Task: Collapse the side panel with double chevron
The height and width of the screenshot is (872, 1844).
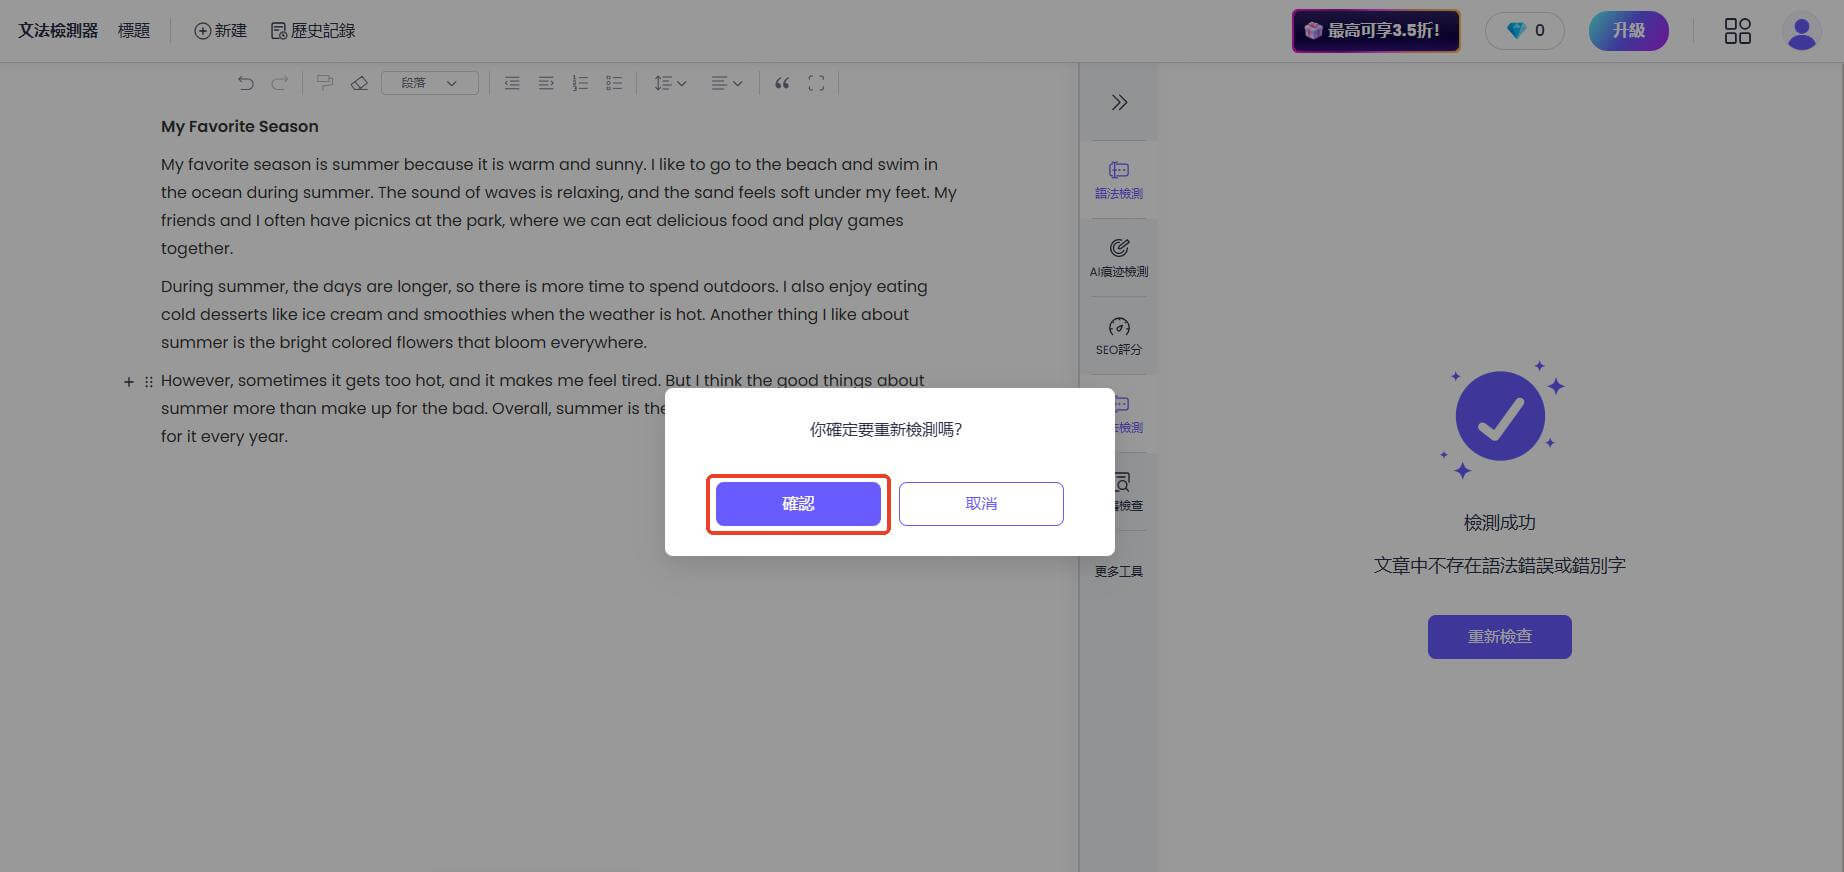Action: coord(1119,102)
